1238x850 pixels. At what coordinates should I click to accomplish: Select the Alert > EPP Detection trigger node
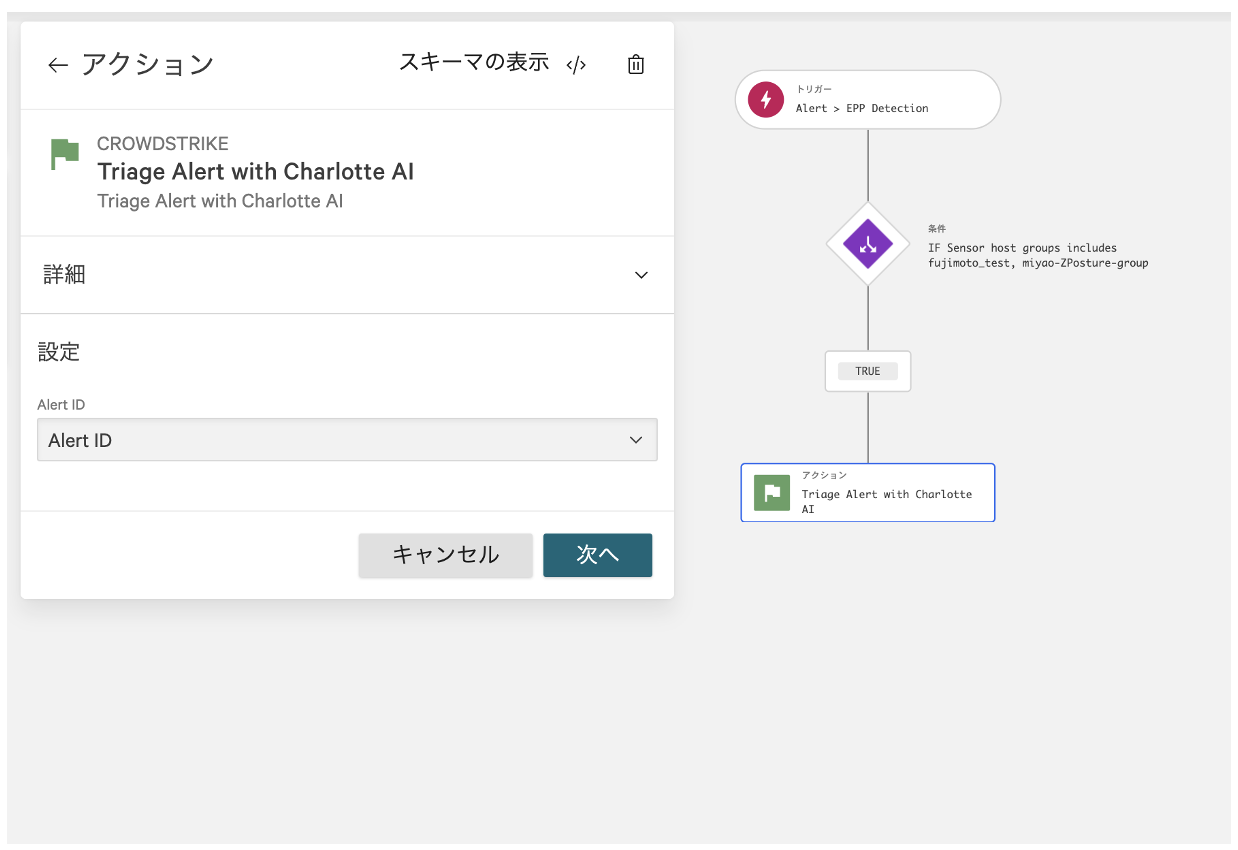[868, 99]
